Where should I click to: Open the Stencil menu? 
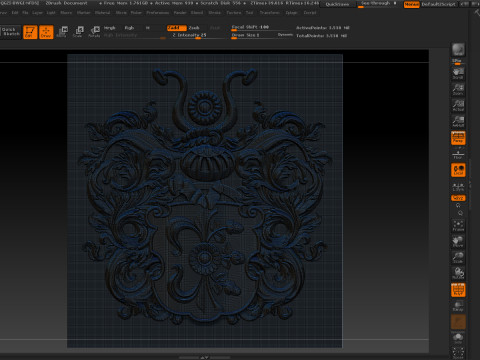tap(197, 13)
